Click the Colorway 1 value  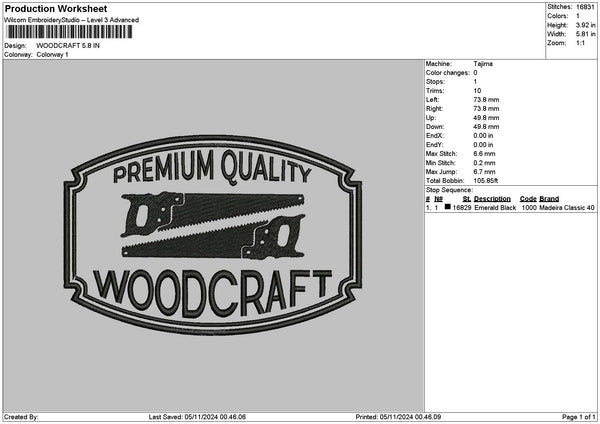(x=52, y=54)
